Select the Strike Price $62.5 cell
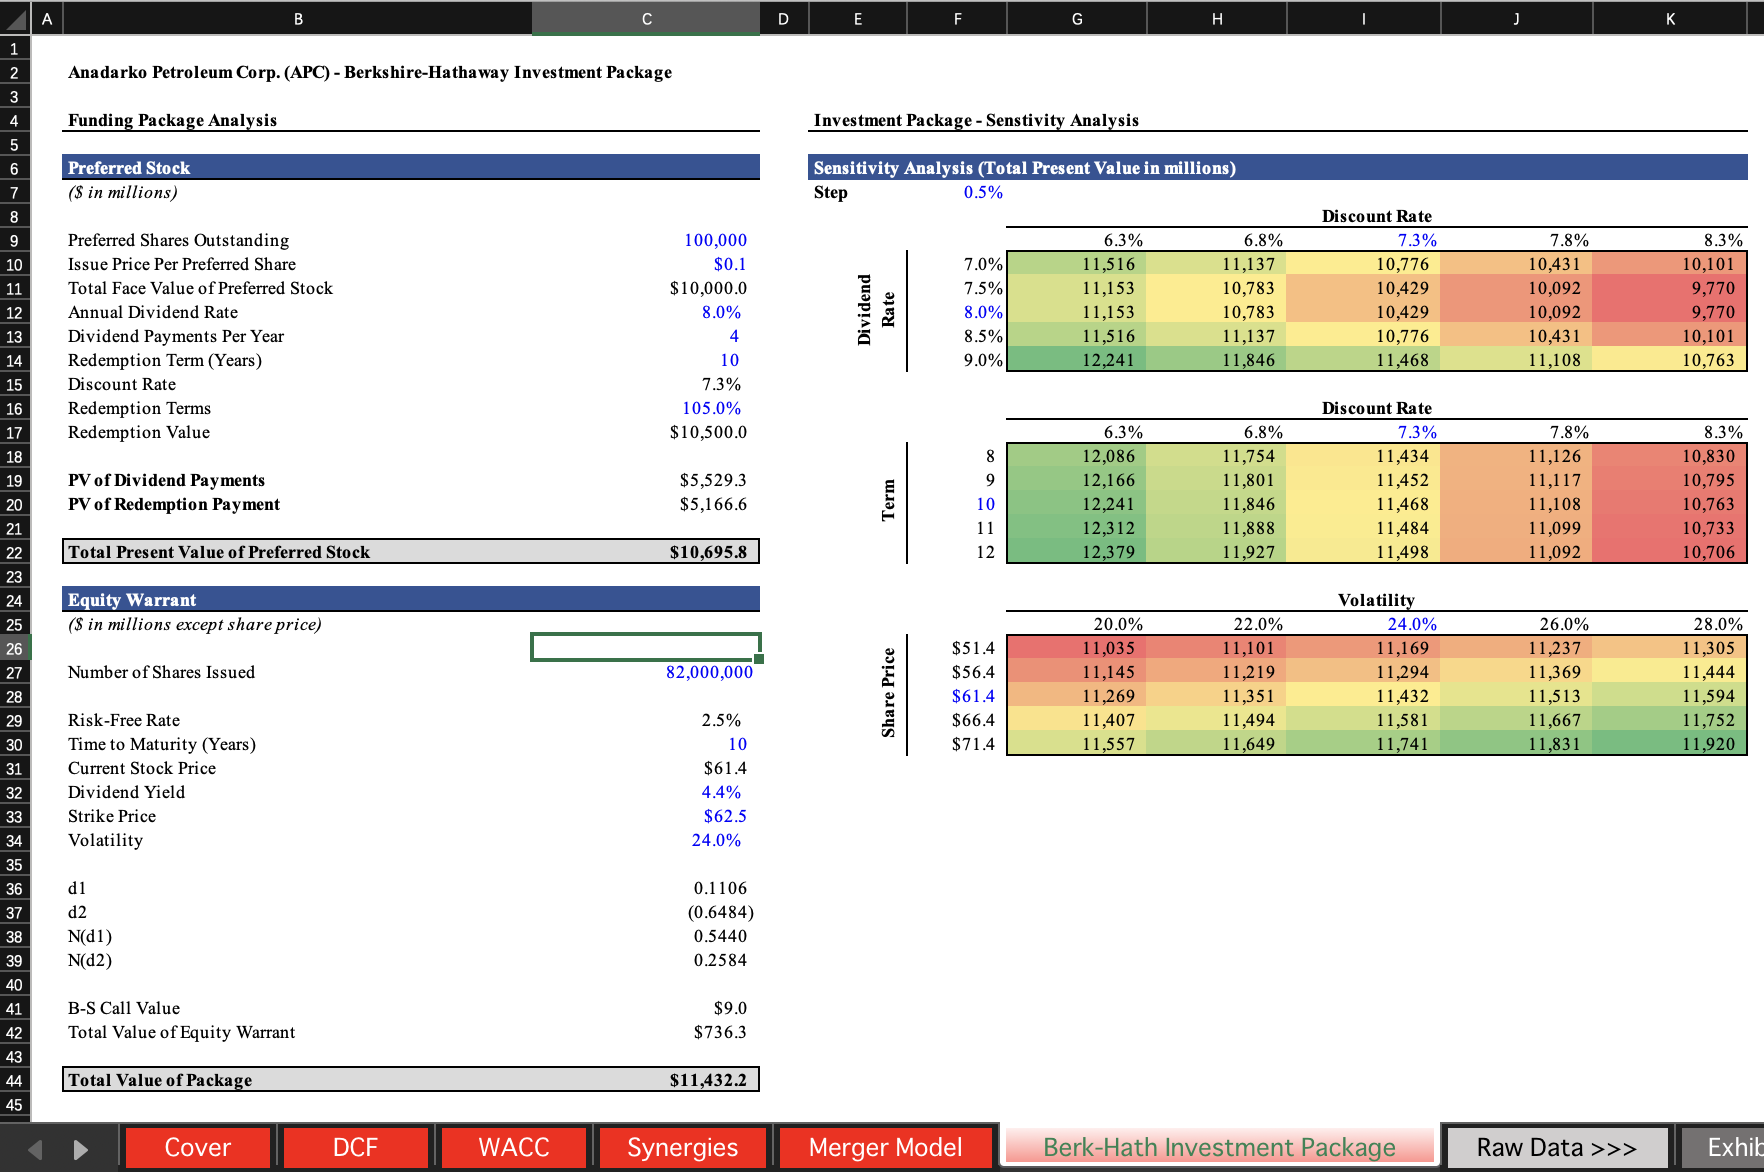The image size is (1764, 1172). [x=724, y=816]
